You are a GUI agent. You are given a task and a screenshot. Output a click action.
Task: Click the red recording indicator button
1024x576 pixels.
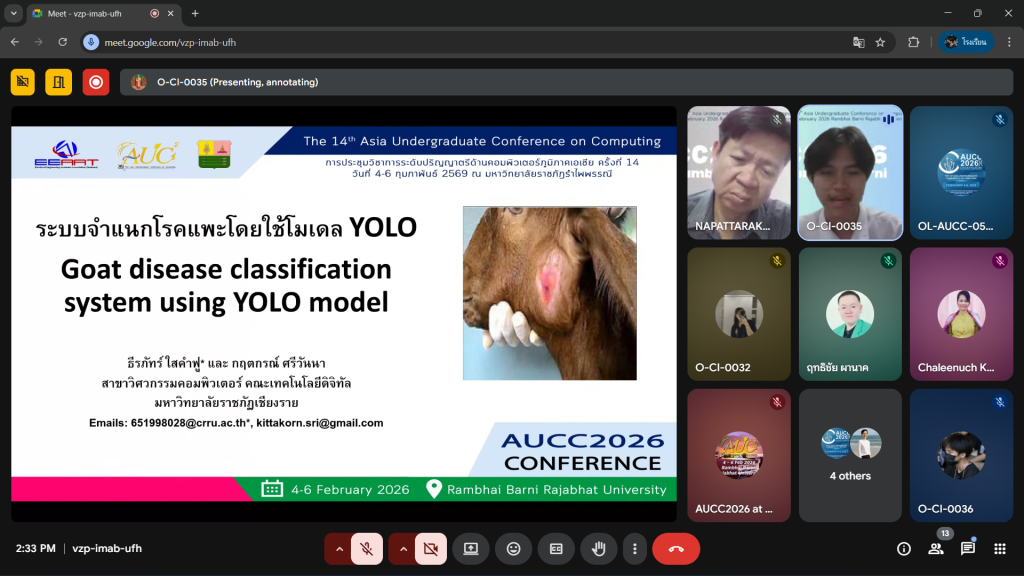tap(96, 82)
